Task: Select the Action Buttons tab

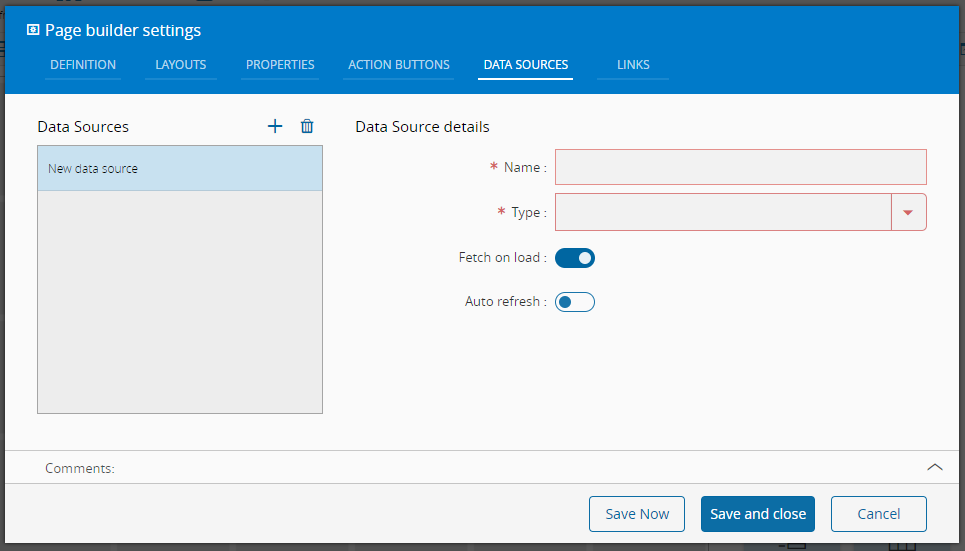Action: [399, 65]
